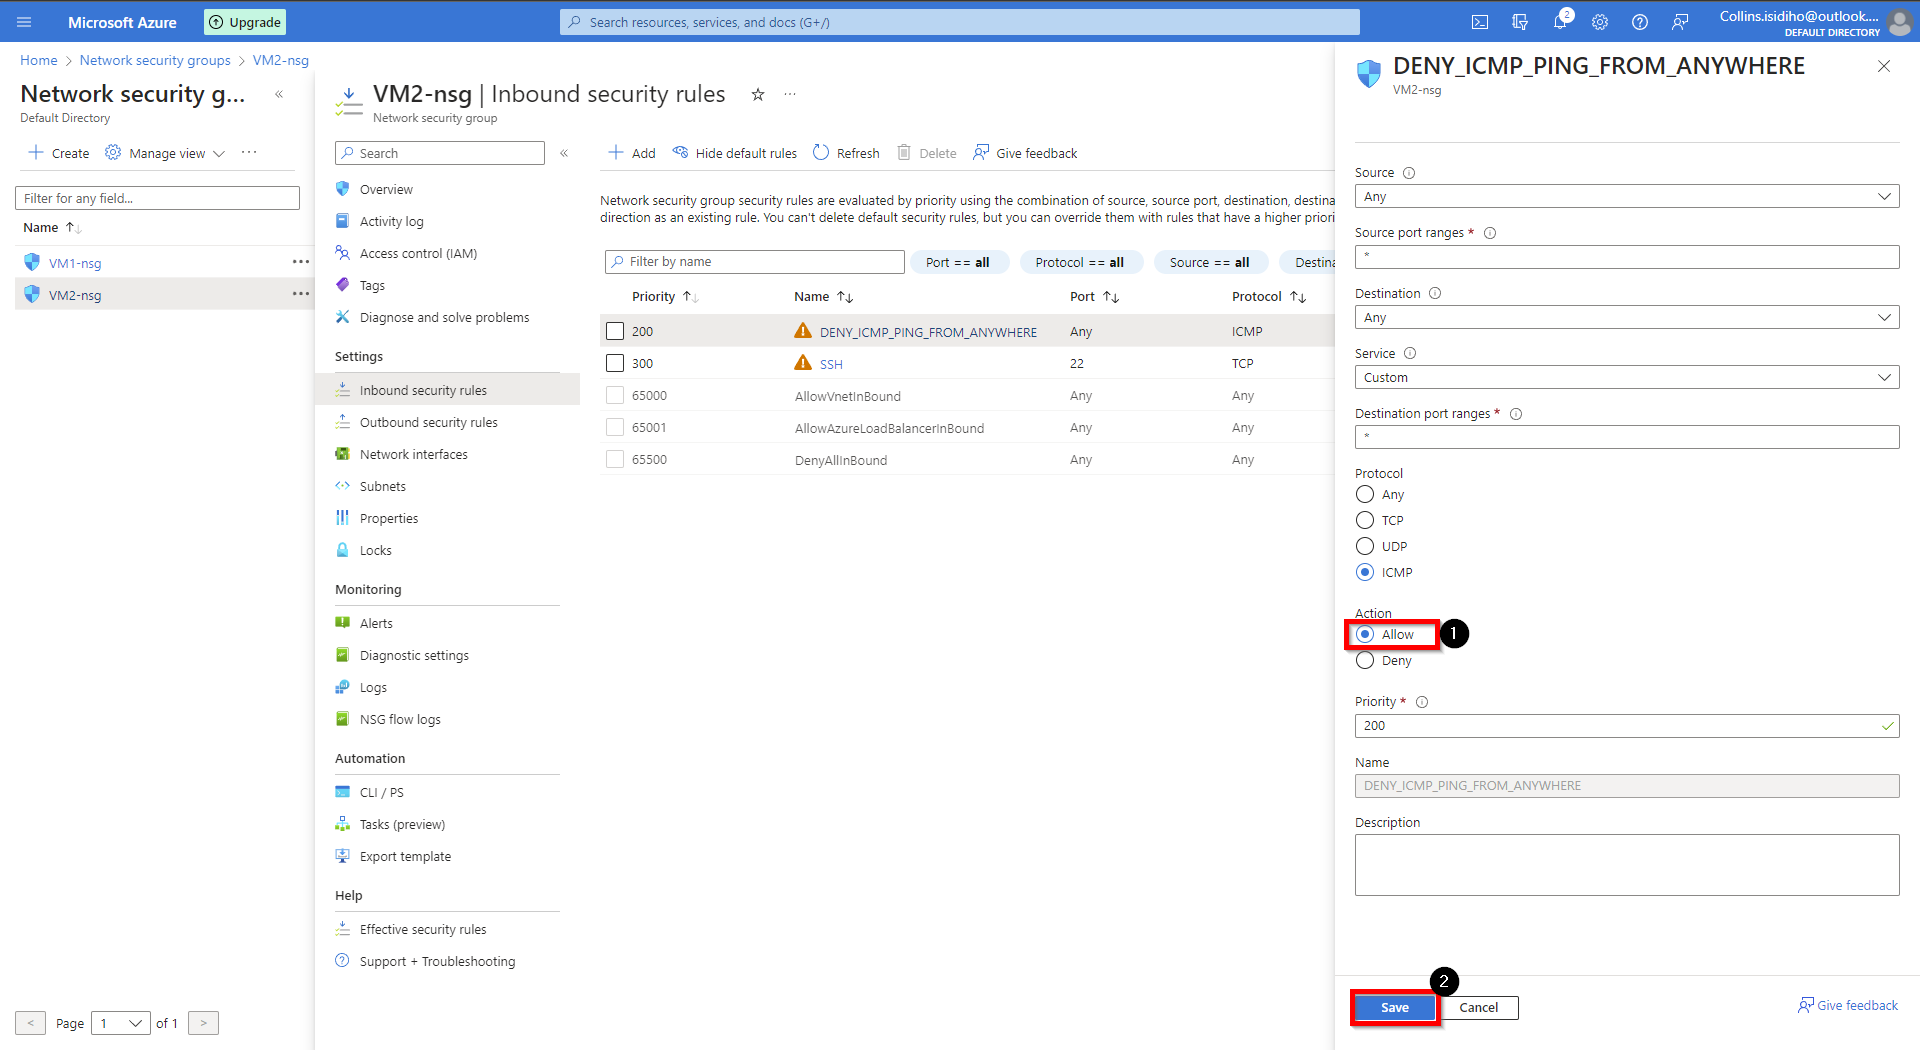
Task: Cancel editing the rule
Action: (1478, 1007)
